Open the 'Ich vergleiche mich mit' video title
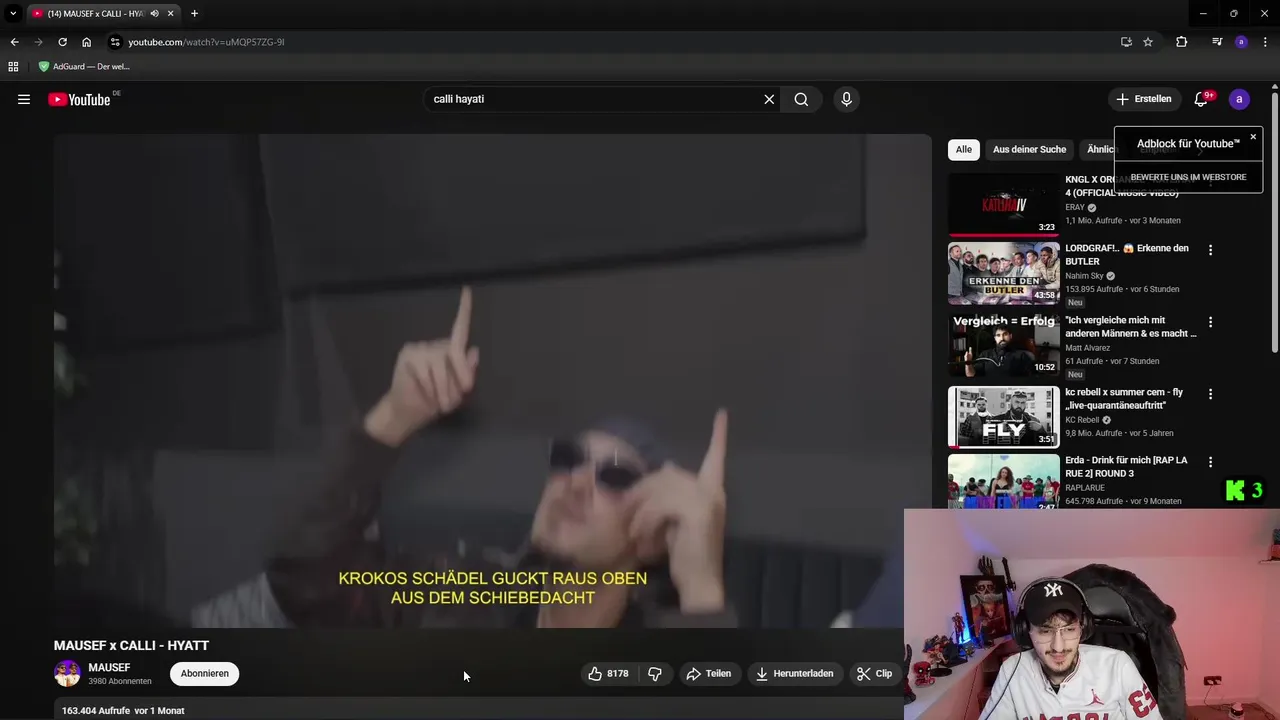Image resolution: width=1280 pixels, height=720 pixels. coord(1130,327)
